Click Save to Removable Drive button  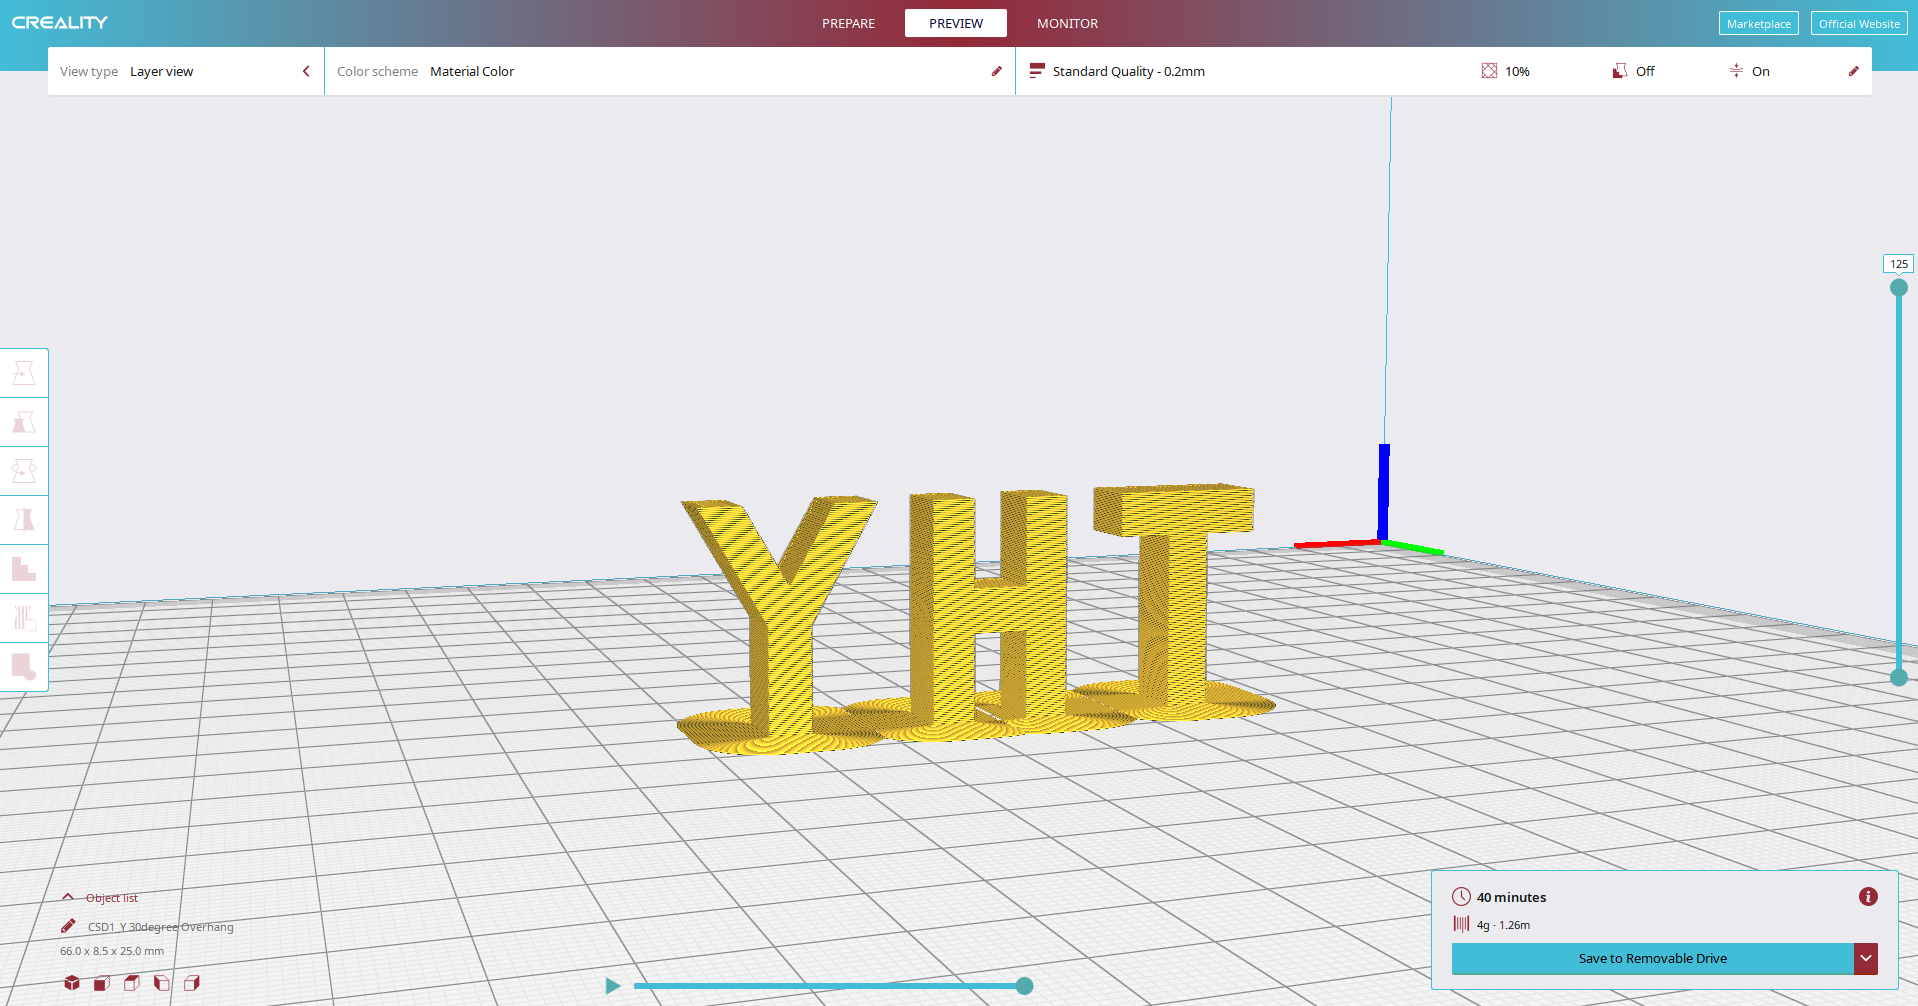tap(1652, 958)
